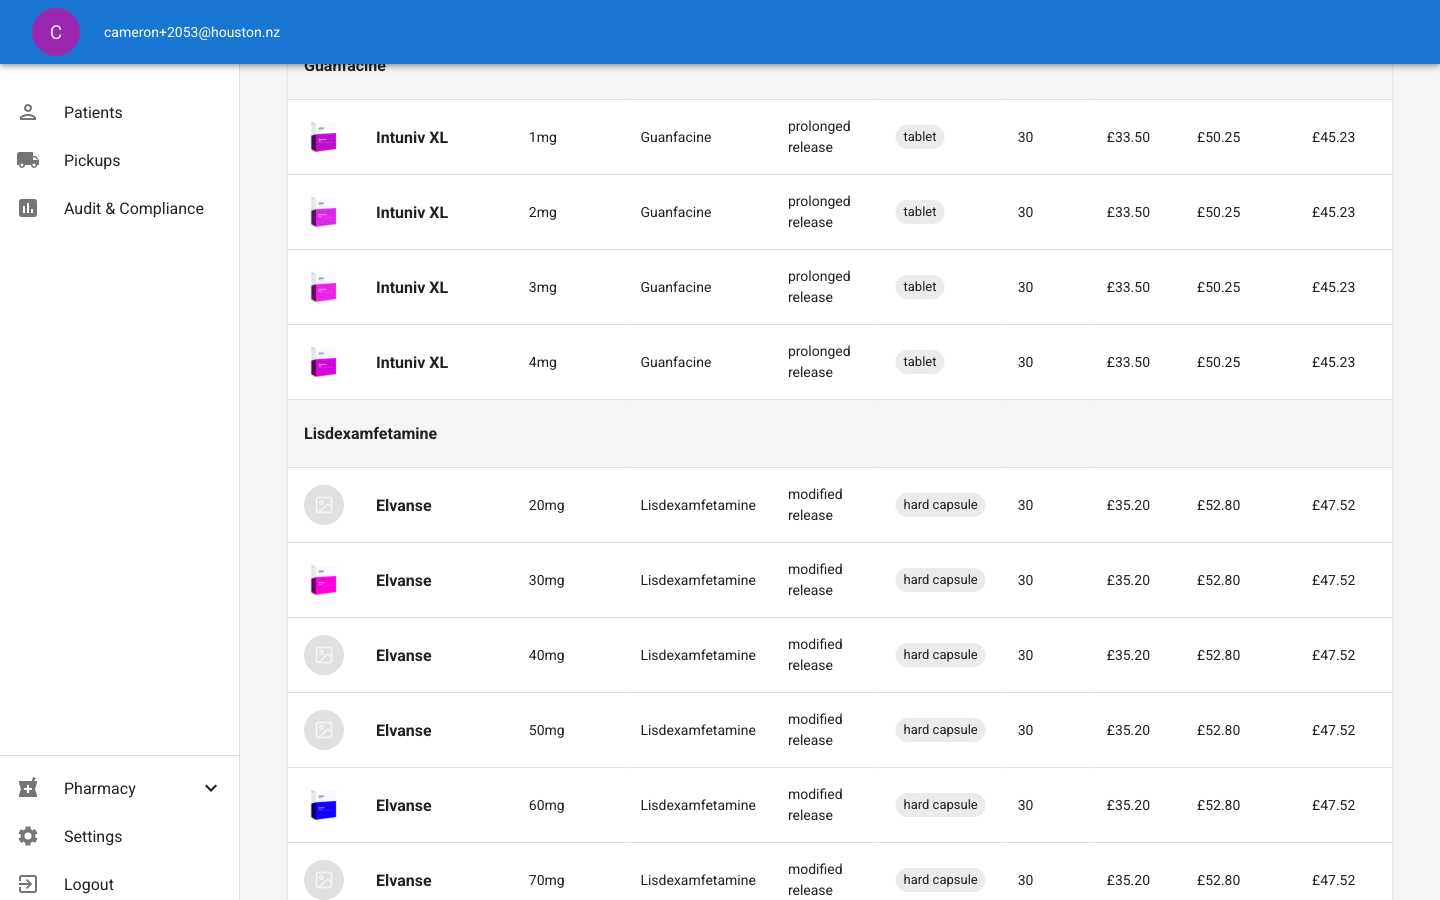Screen dimensions: 1440x900
Task: Expand the Pharmacy menu chevron
Action: [211, 788]
